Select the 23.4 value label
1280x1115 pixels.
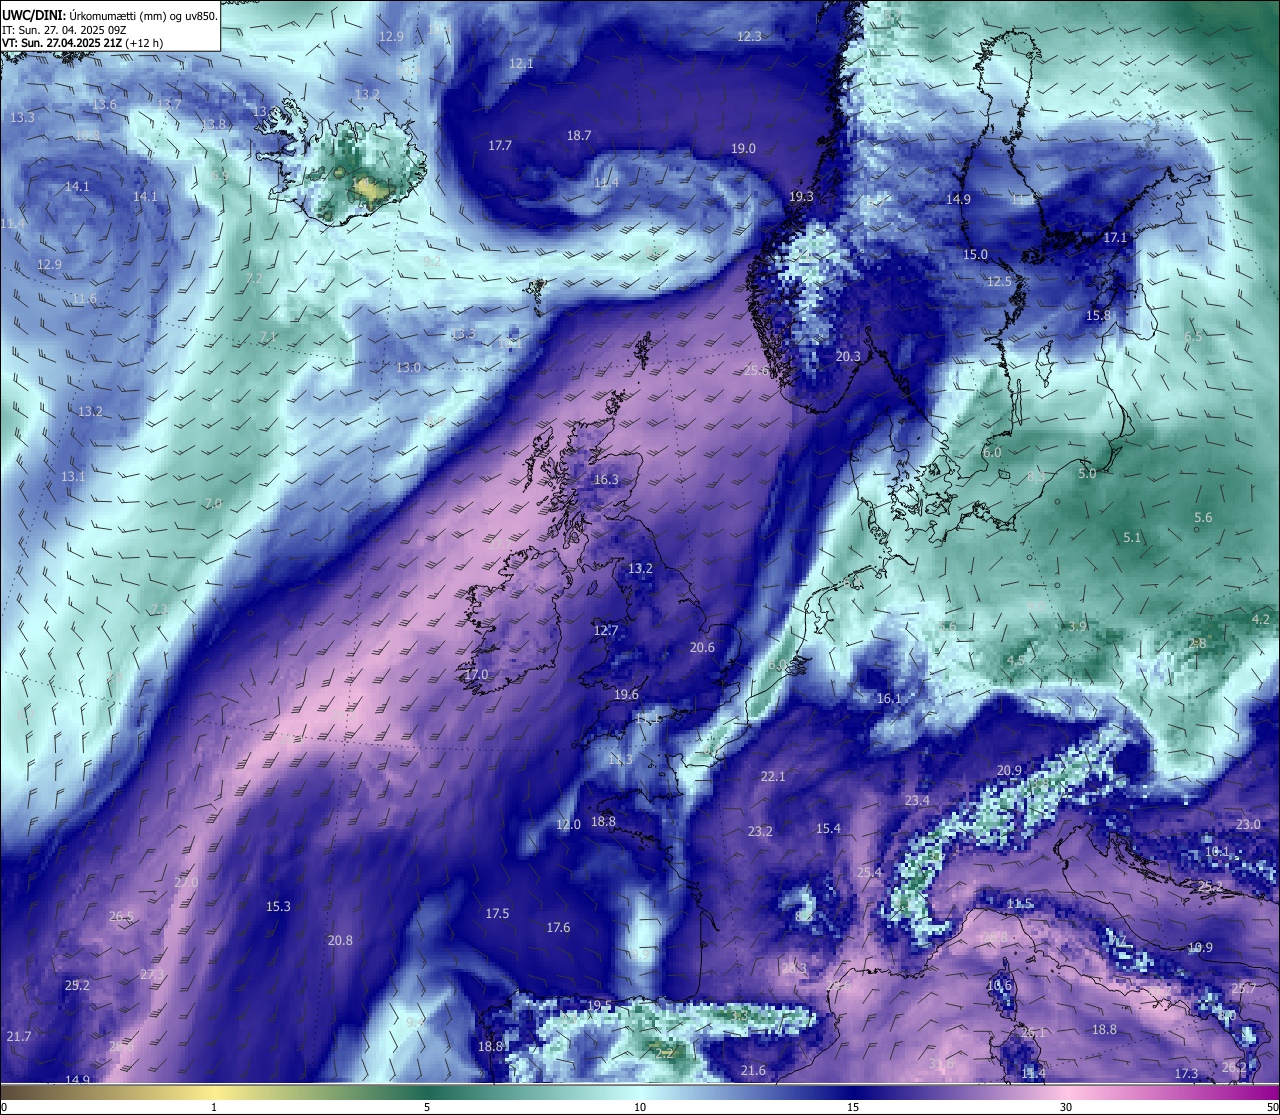point(917,800)
